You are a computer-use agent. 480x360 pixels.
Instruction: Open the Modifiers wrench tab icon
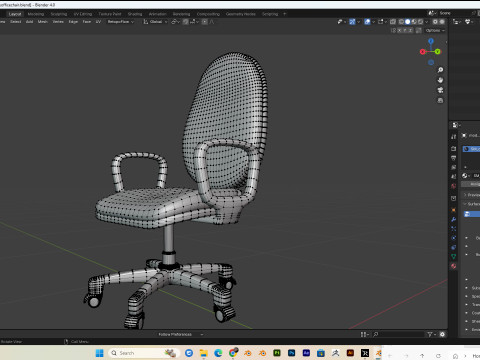click(453, 219)
